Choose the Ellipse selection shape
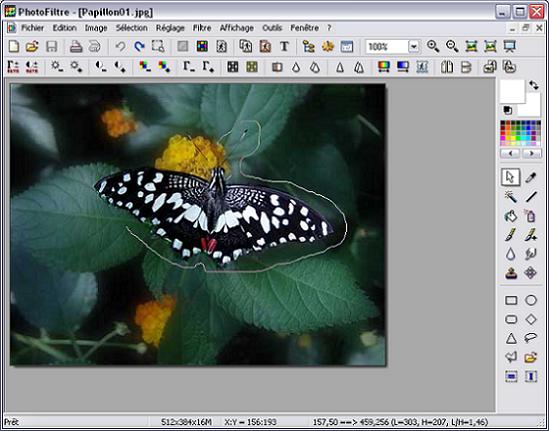The height and width of the screenshot is (431, 549). point(531,300)
